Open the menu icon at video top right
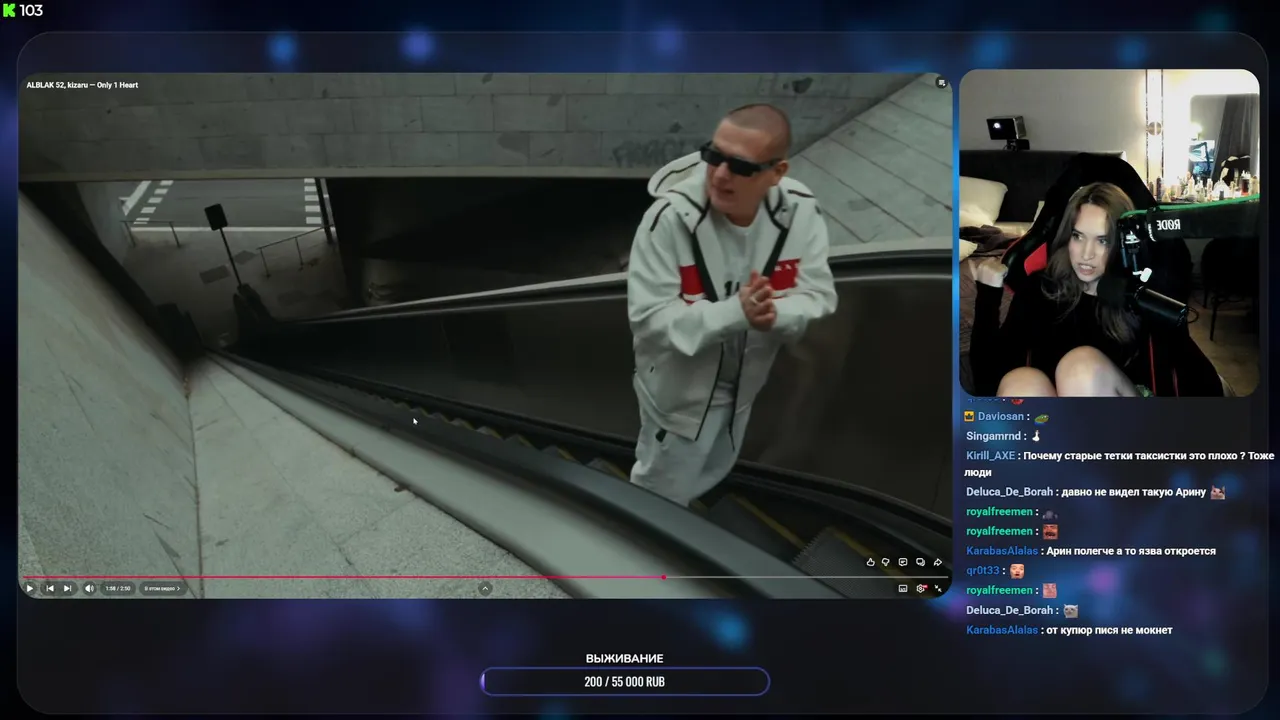Image resolution: width=1280 pixels, height=720 pixels. [941, 83]
